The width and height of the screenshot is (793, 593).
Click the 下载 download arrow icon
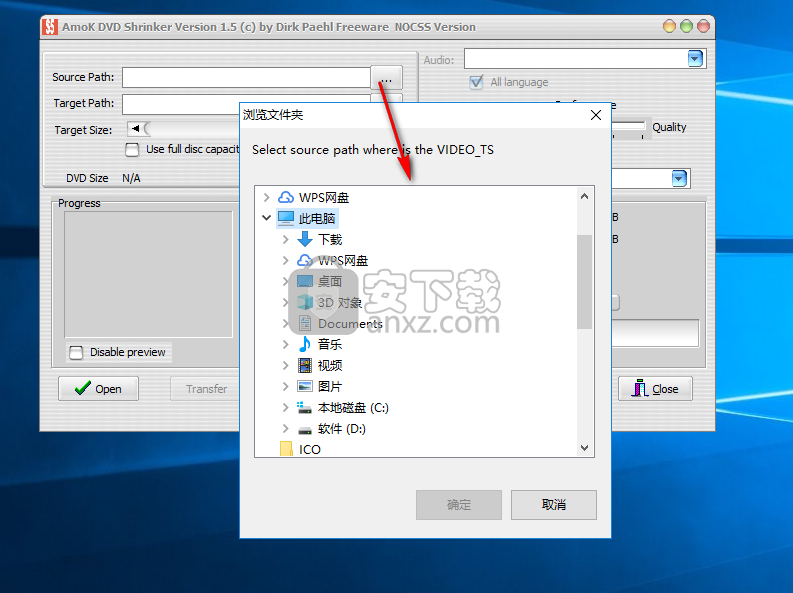(x=304, y=239)
